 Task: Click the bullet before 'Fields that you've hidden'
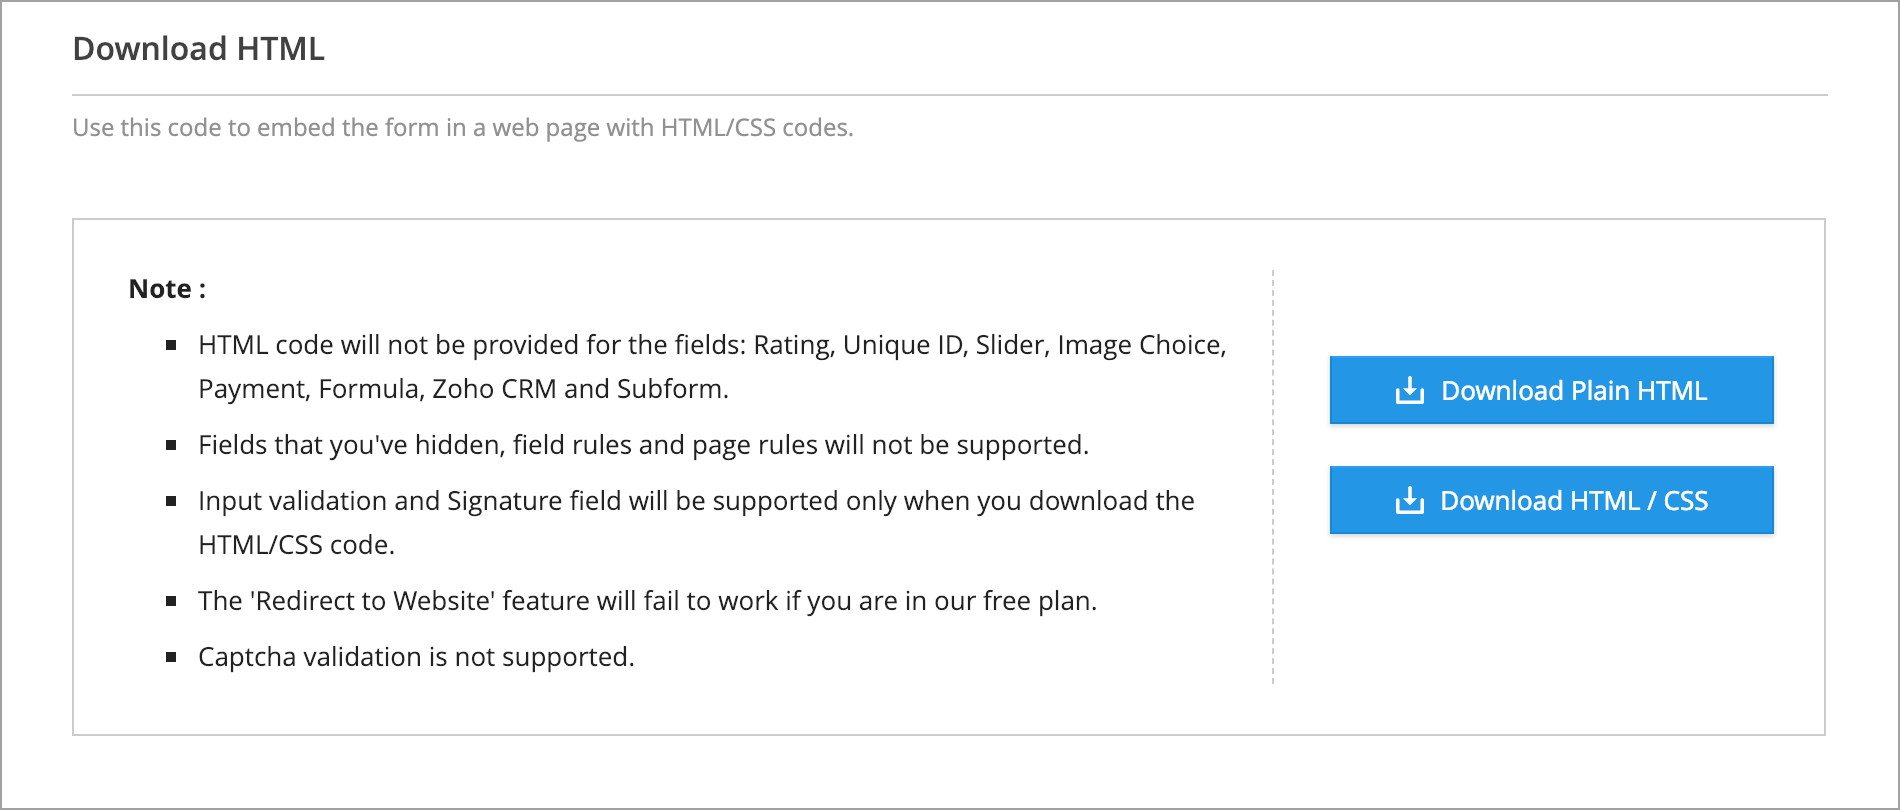pos(171,445)
